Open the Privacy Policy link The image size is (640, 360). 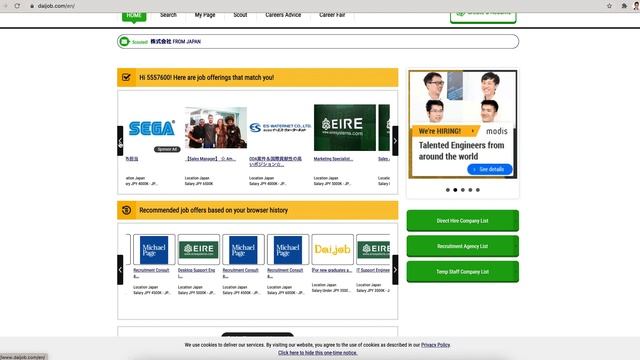tap(435, 345)
